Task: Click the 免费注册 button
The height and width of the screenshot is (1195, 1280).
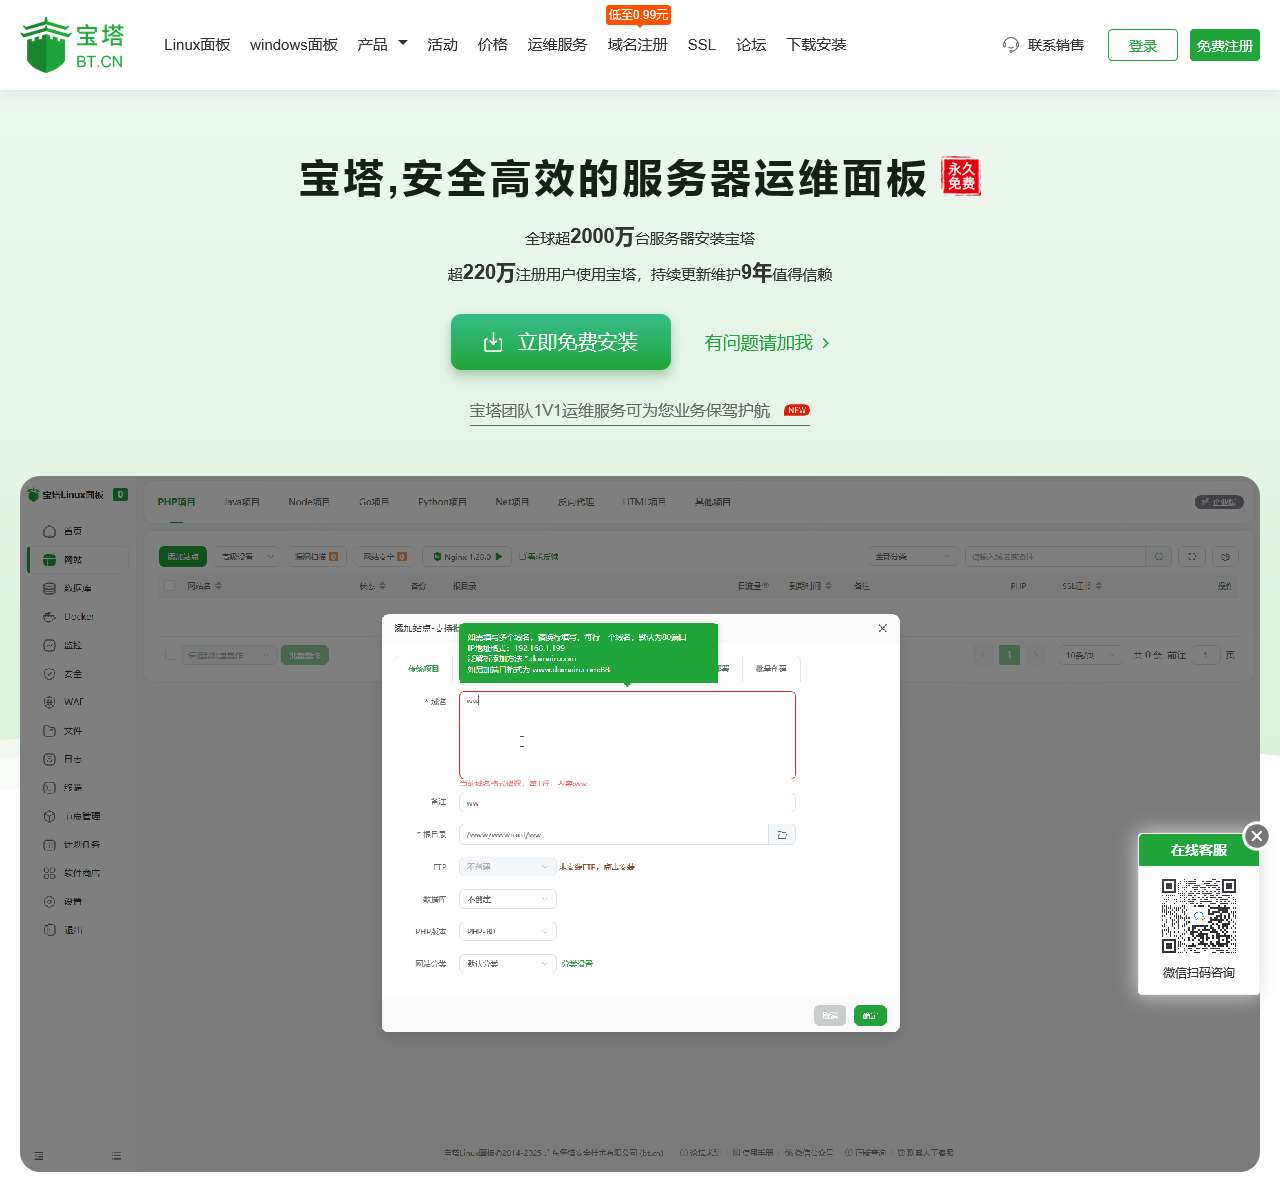Action: [x=1225, y=45]
